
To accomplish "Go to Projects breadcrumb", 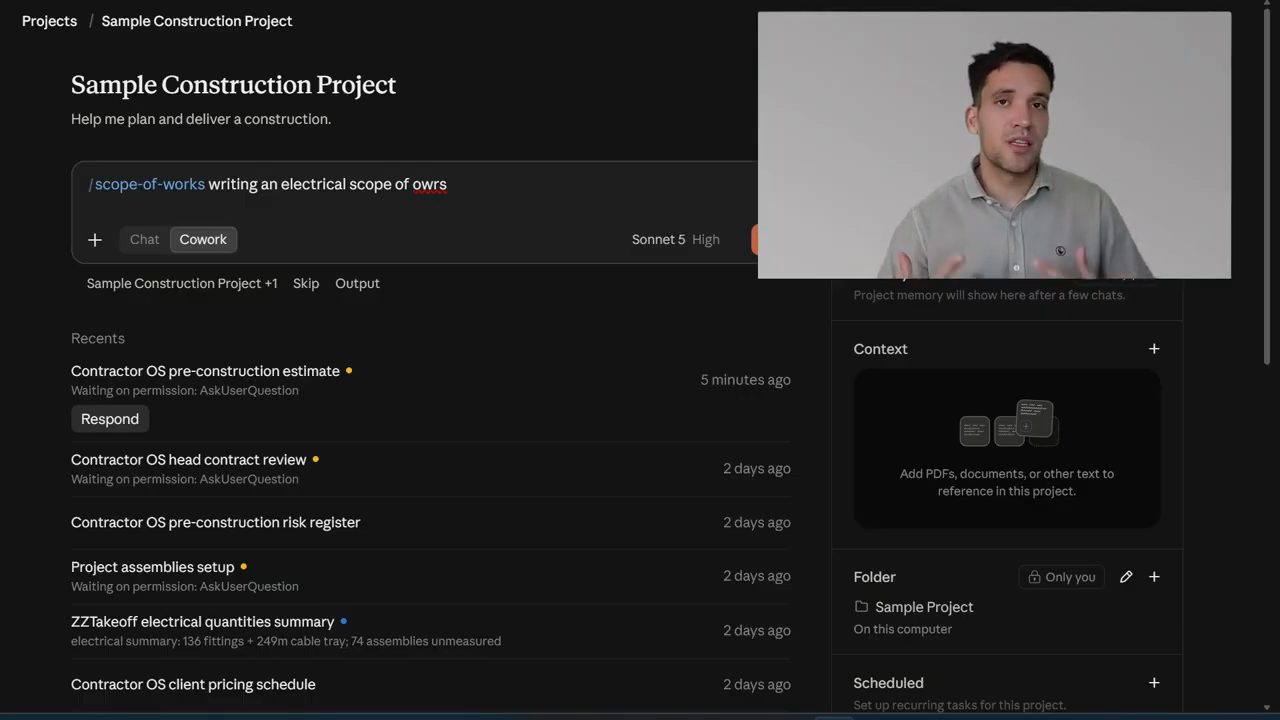I will [x=49, y=21].
